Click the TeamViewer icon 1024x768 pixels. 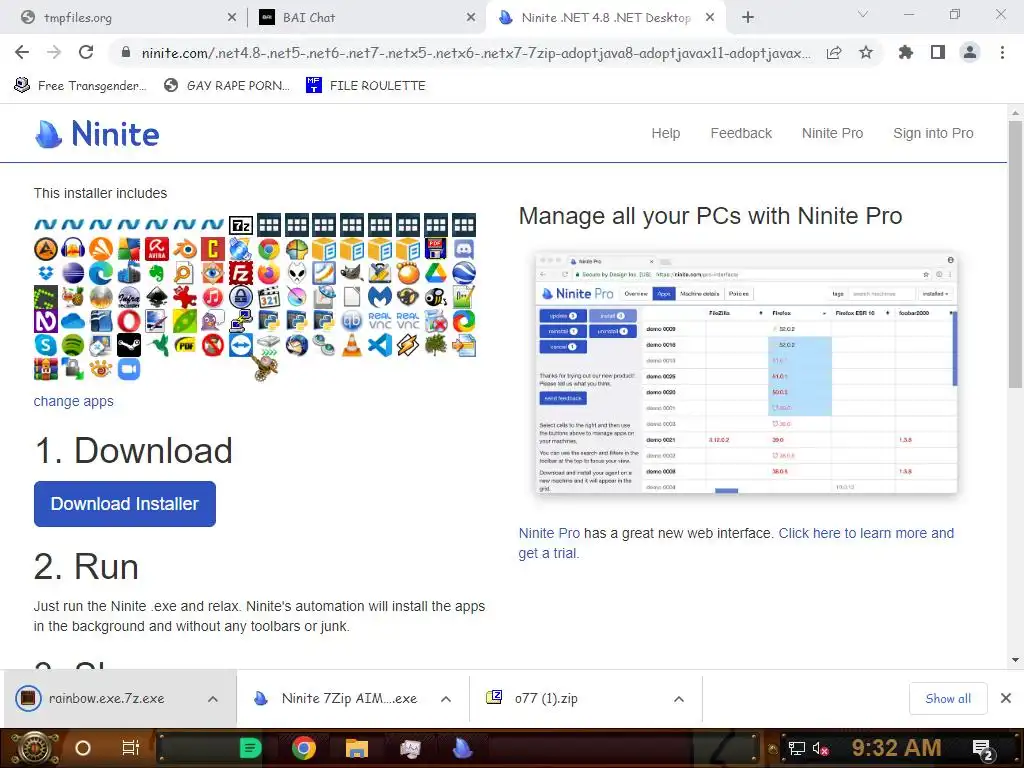240,345
